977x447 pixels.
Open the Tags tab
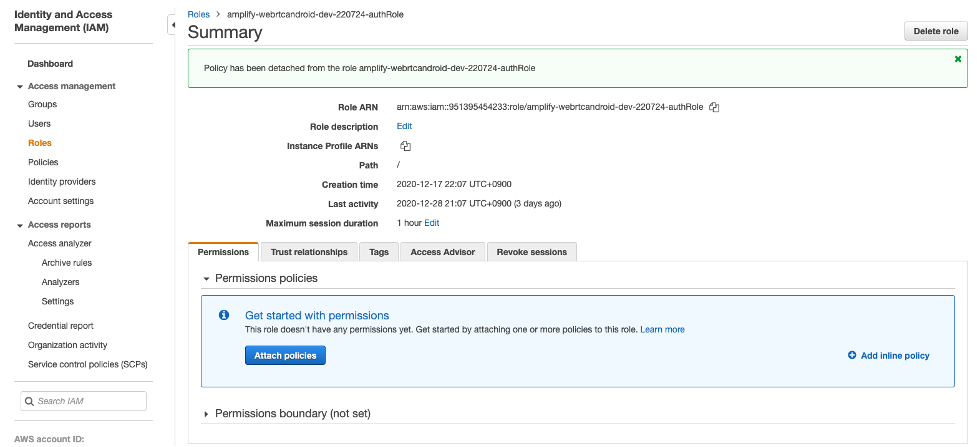379,252
